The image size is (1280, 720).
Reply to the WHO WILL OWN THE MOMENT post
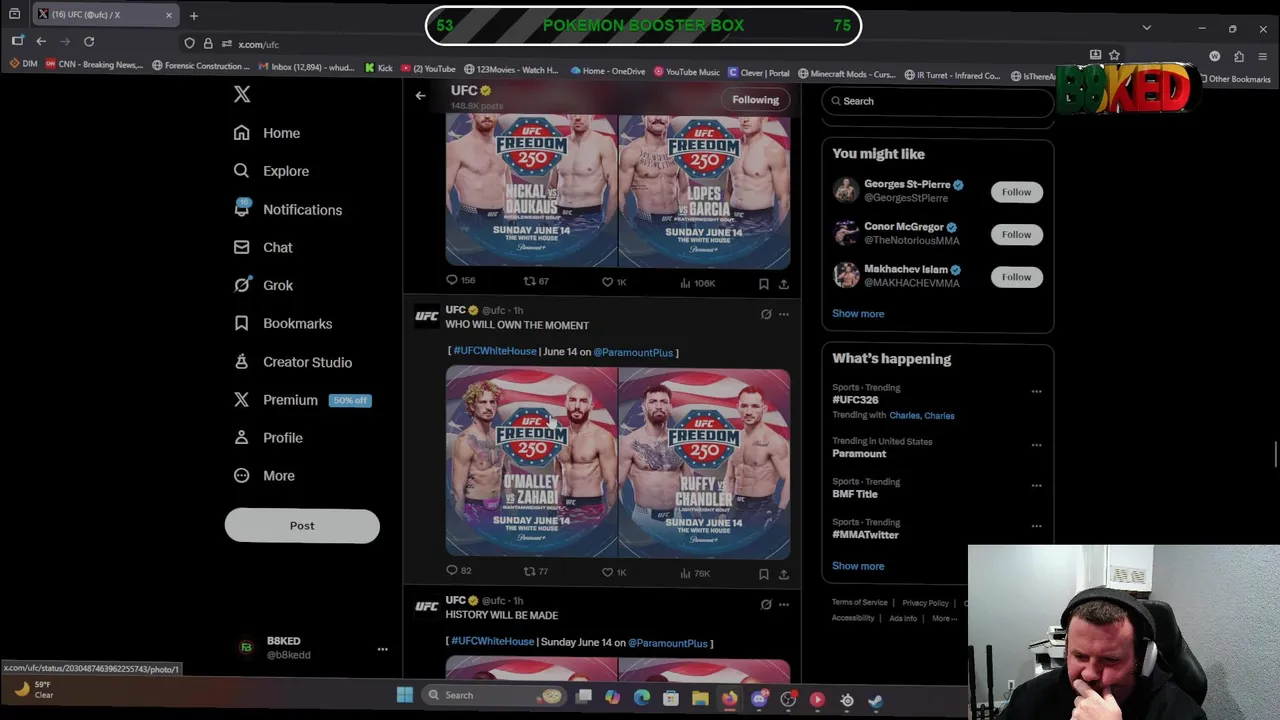pos(458,571)
